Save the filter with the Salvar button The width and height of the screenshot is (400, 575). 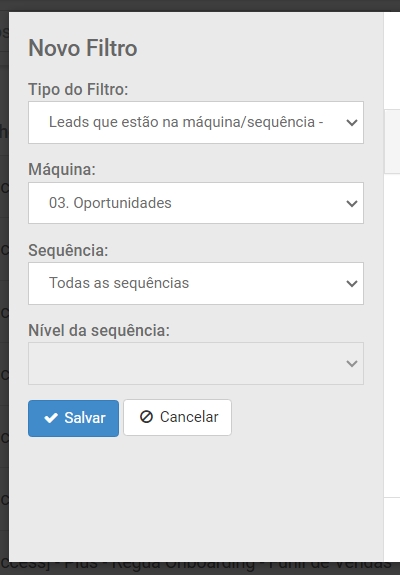(73, 418)
